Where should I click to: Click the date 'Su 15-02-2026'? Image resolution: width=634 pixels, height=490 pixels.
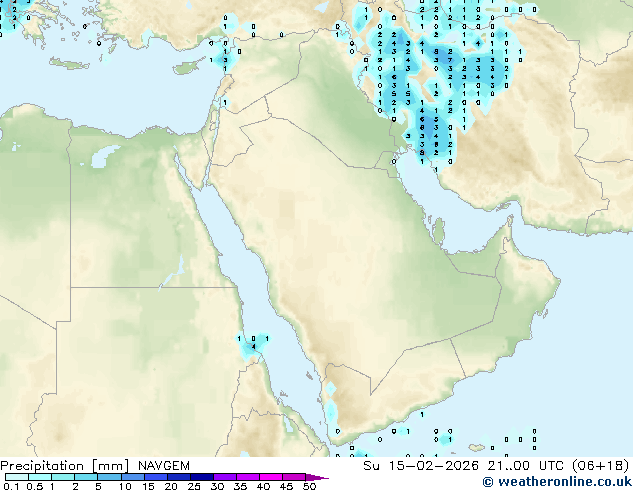[421, 466]
